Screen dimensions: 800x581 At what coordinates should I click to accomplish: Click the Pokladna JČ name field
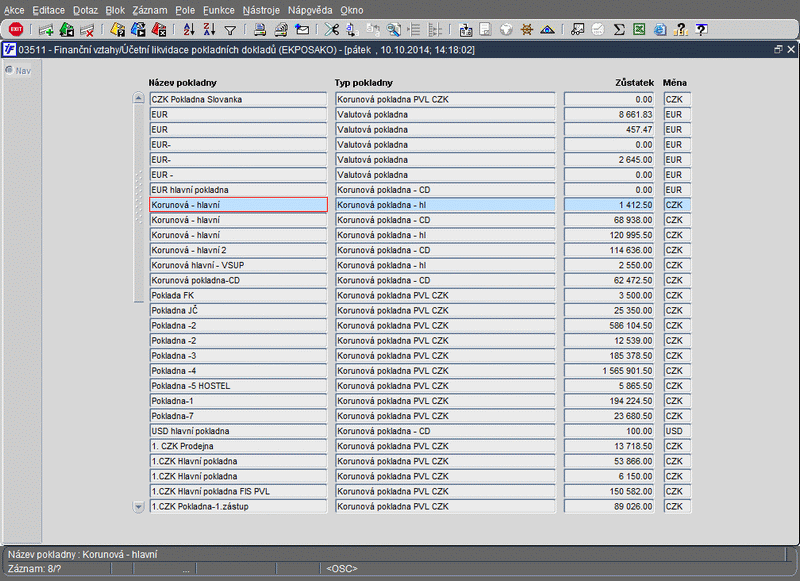click(x=238, y=310)
